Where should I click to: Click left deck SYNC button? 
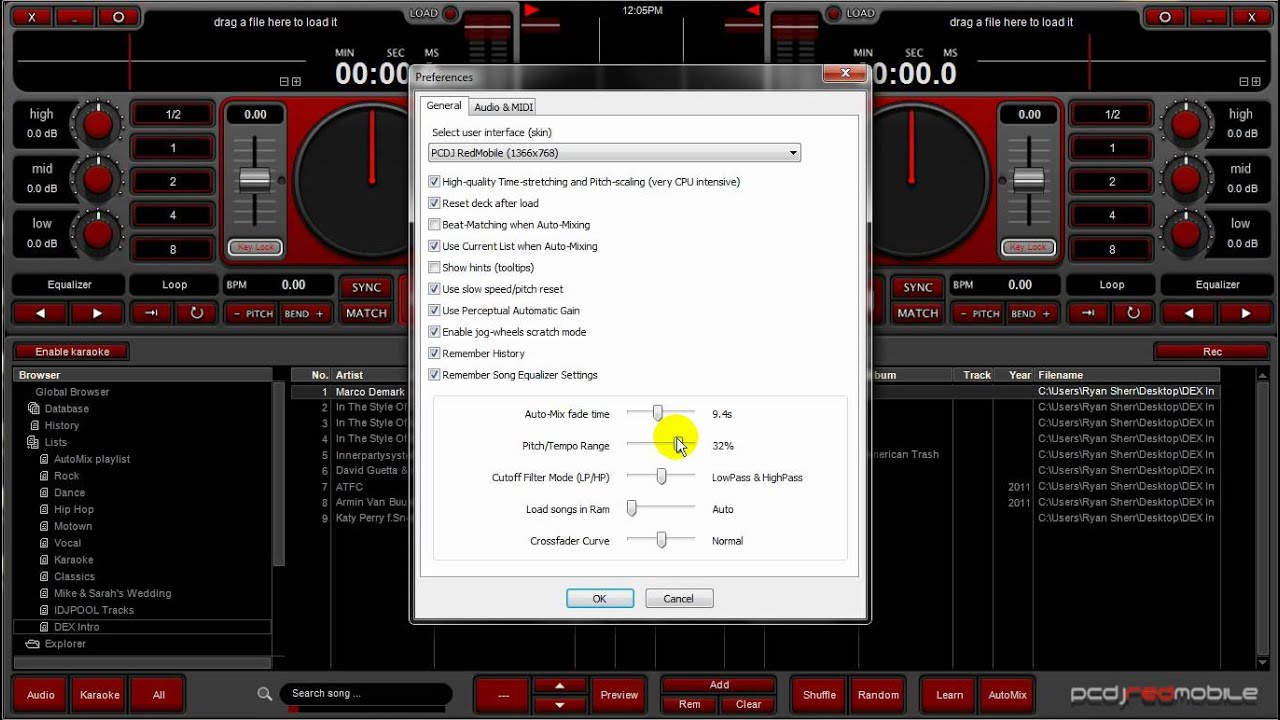click(x=366, y=287)
